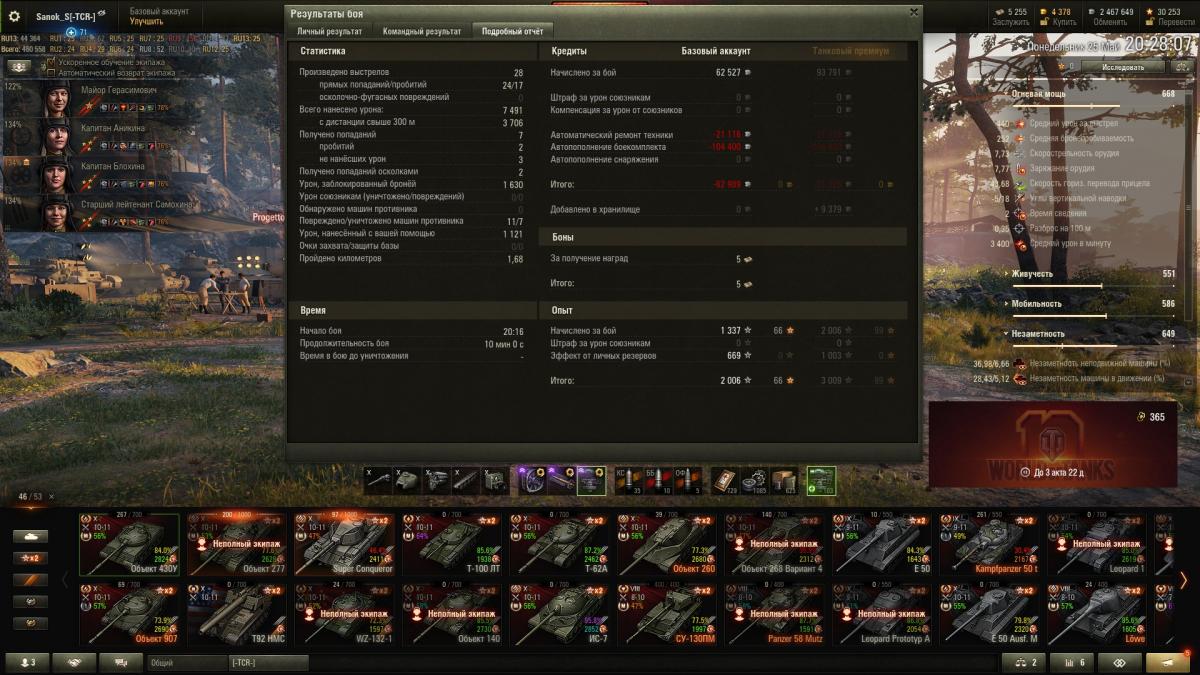Select the Т-100 ЛТ tank

click(450, 544)
